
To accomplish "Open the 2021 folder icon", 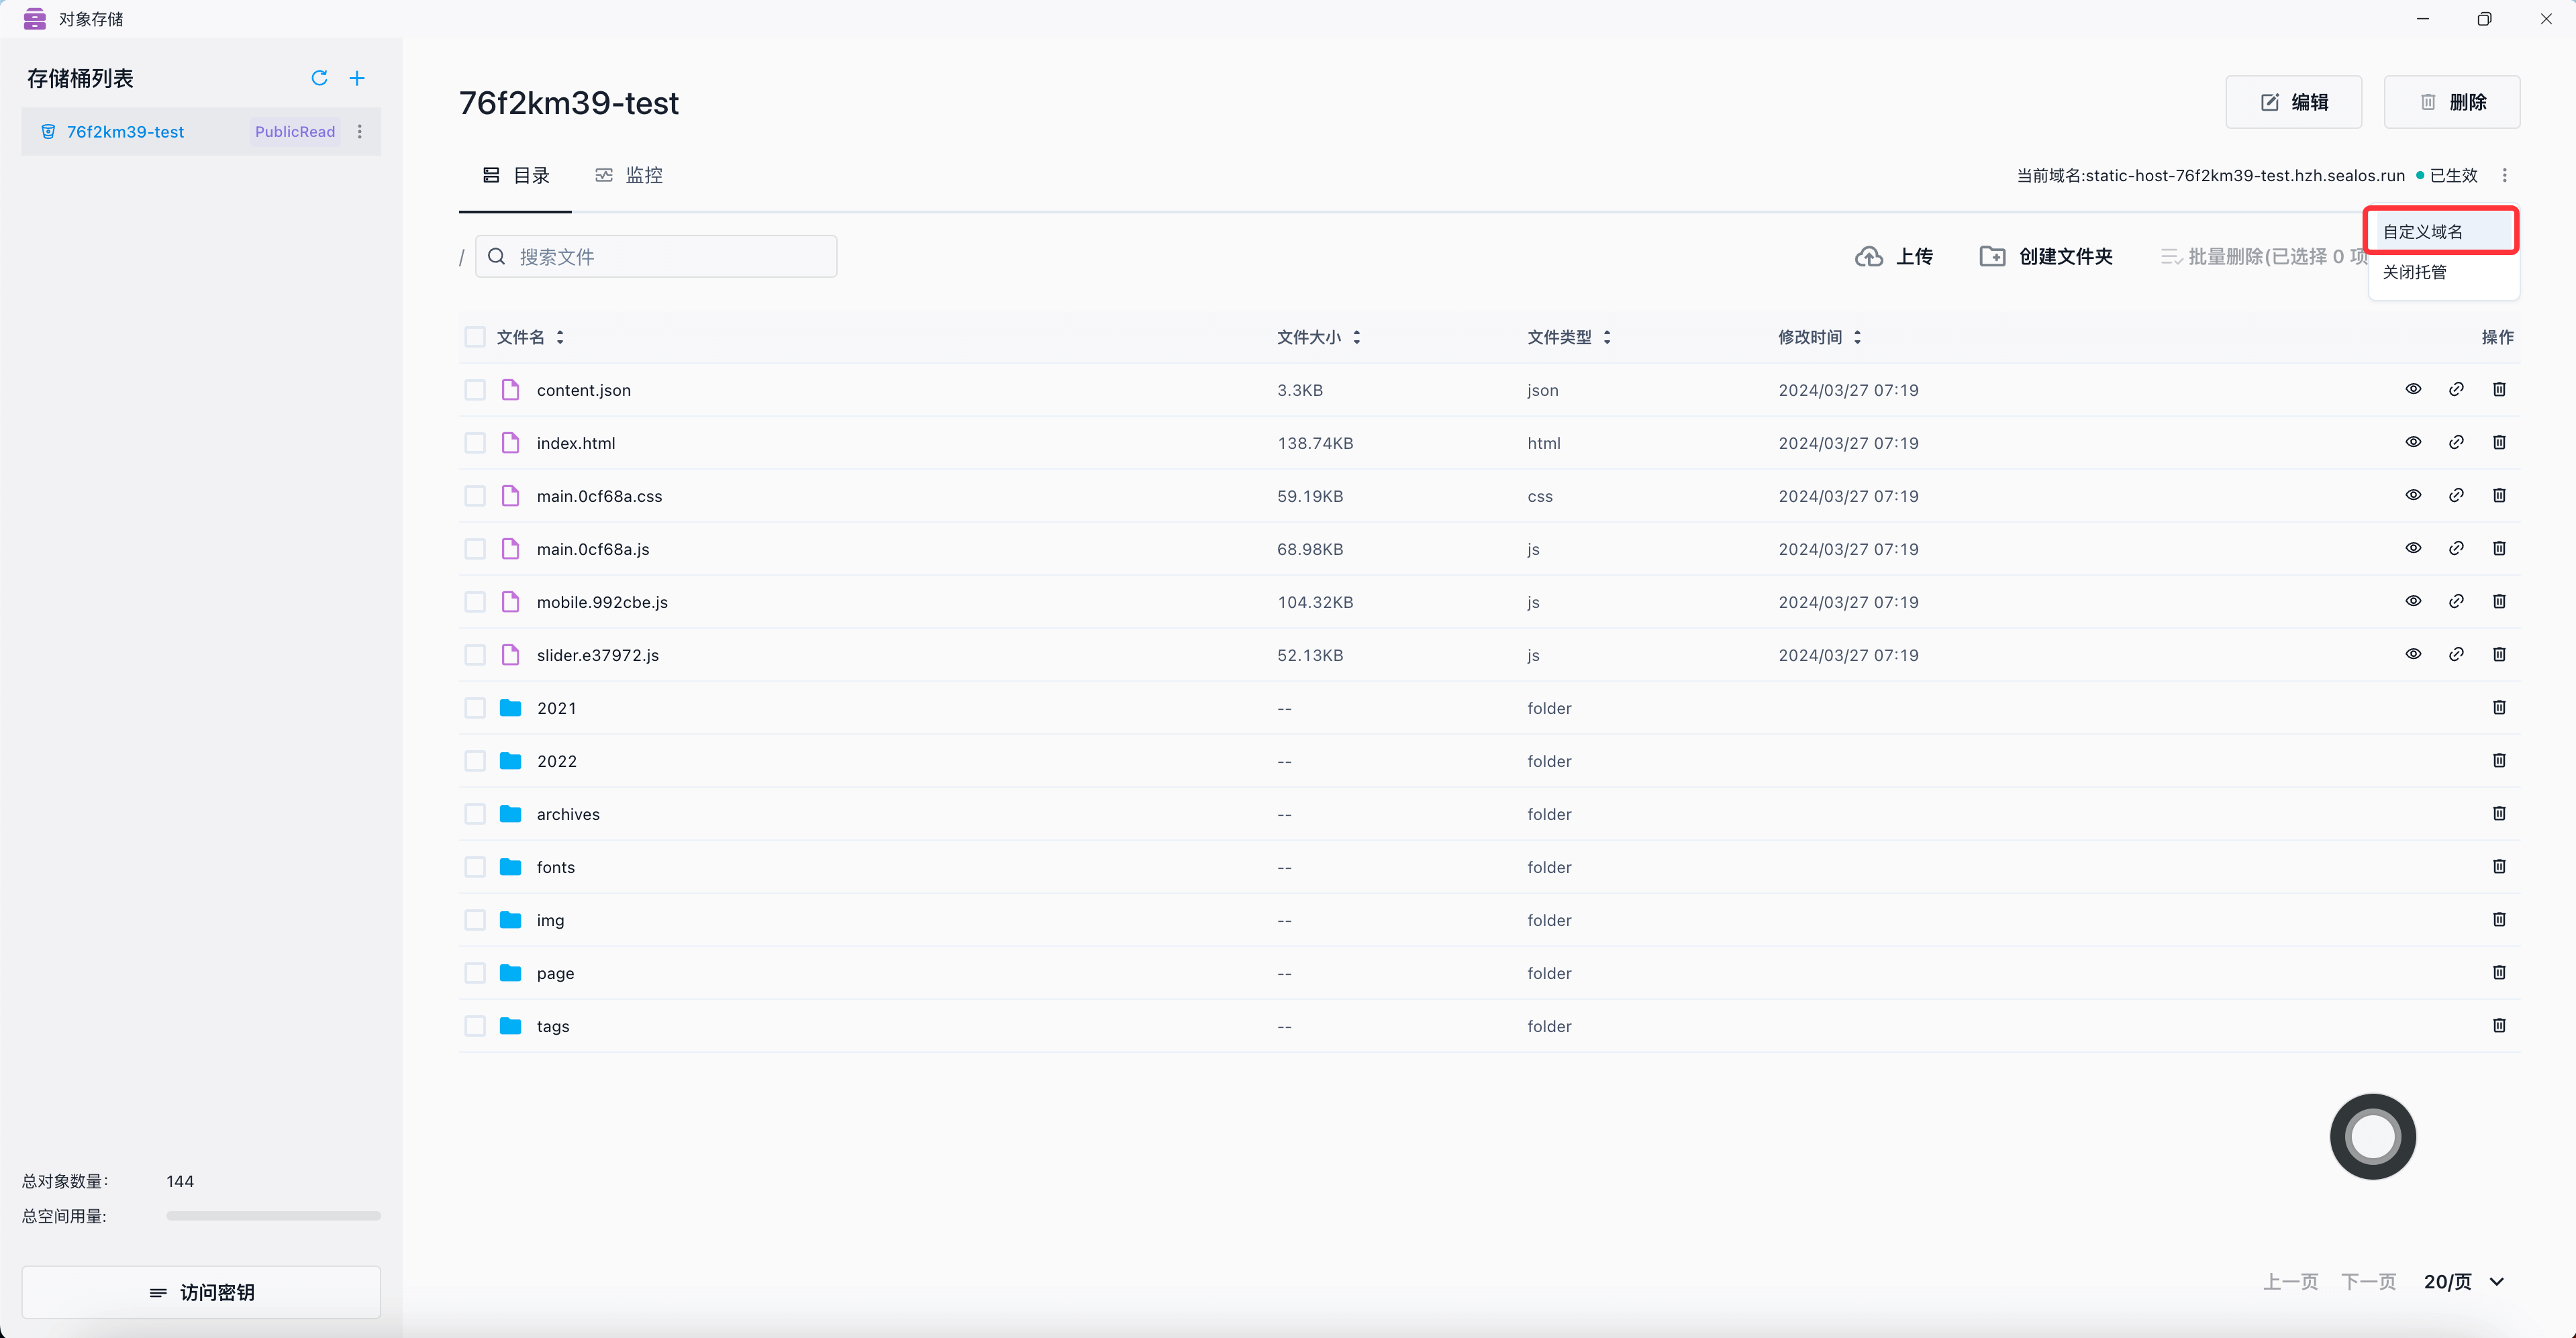I will (510, 708).
